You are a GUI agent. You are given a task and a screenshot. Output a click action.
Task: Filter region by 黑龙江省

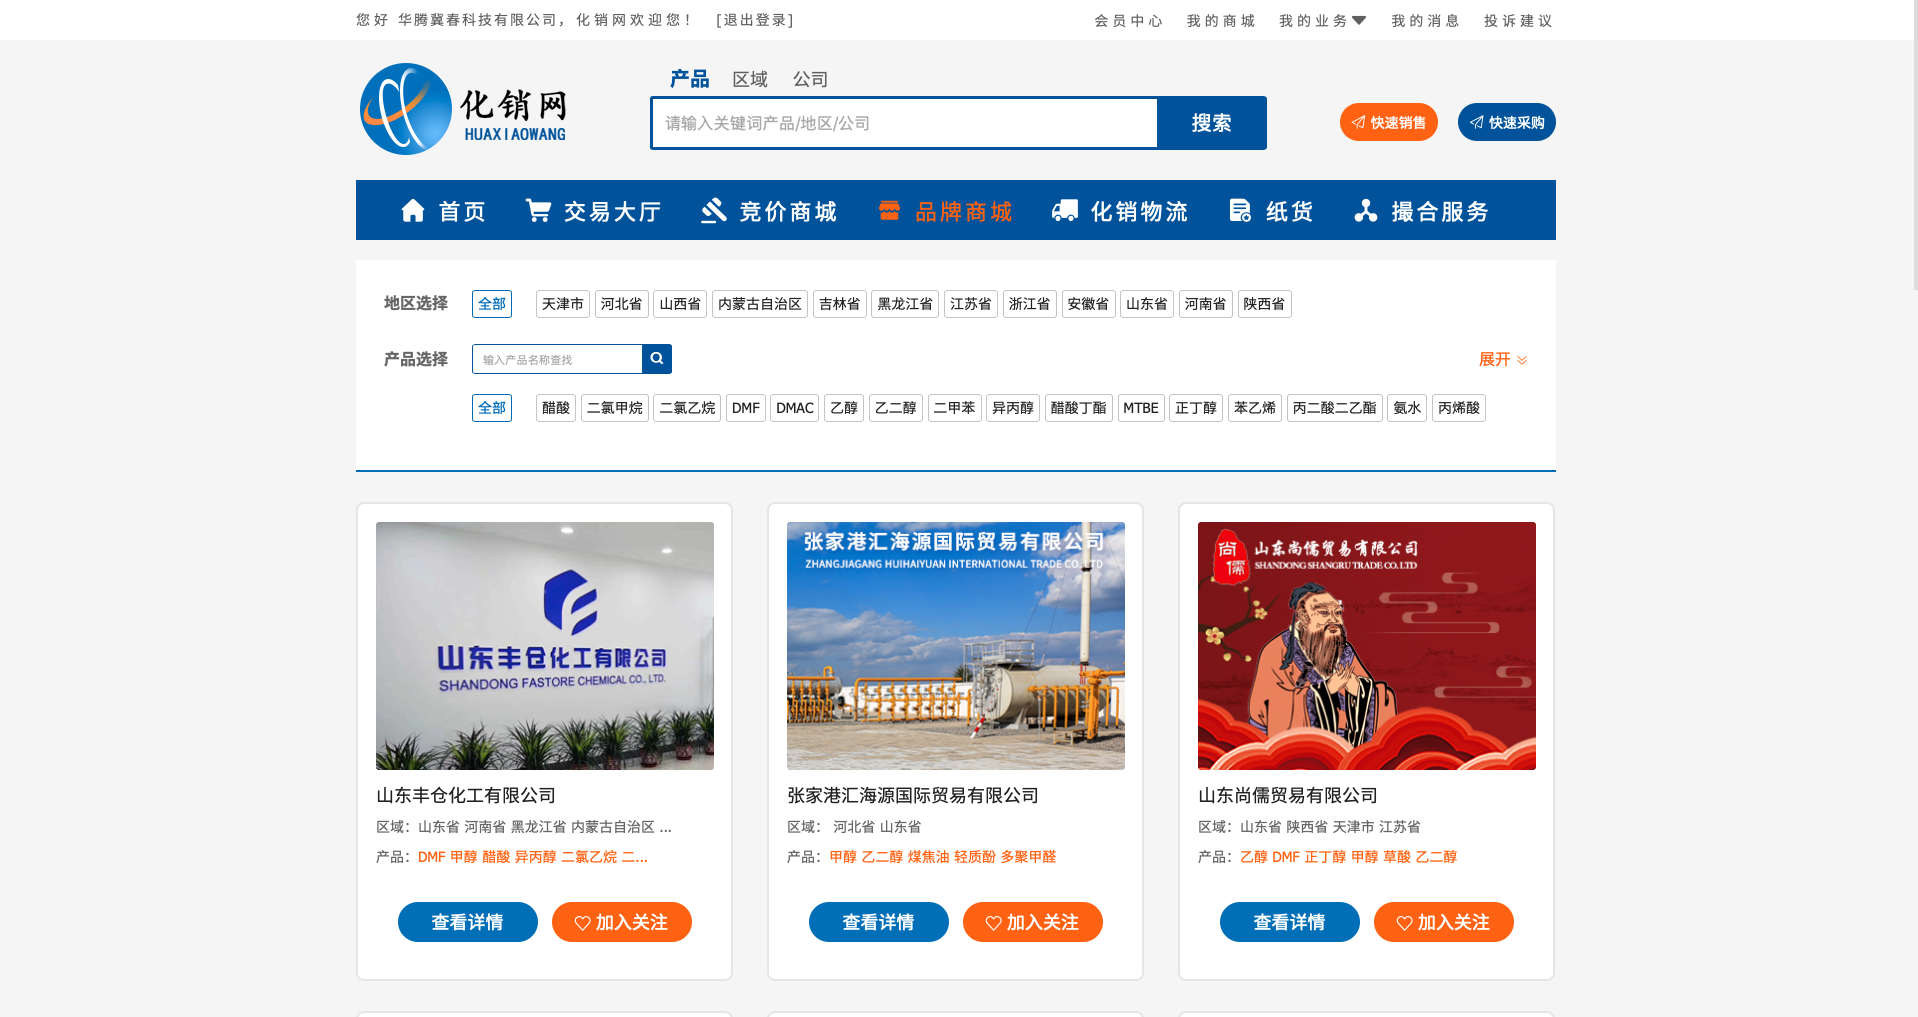(x=905, y=304)
